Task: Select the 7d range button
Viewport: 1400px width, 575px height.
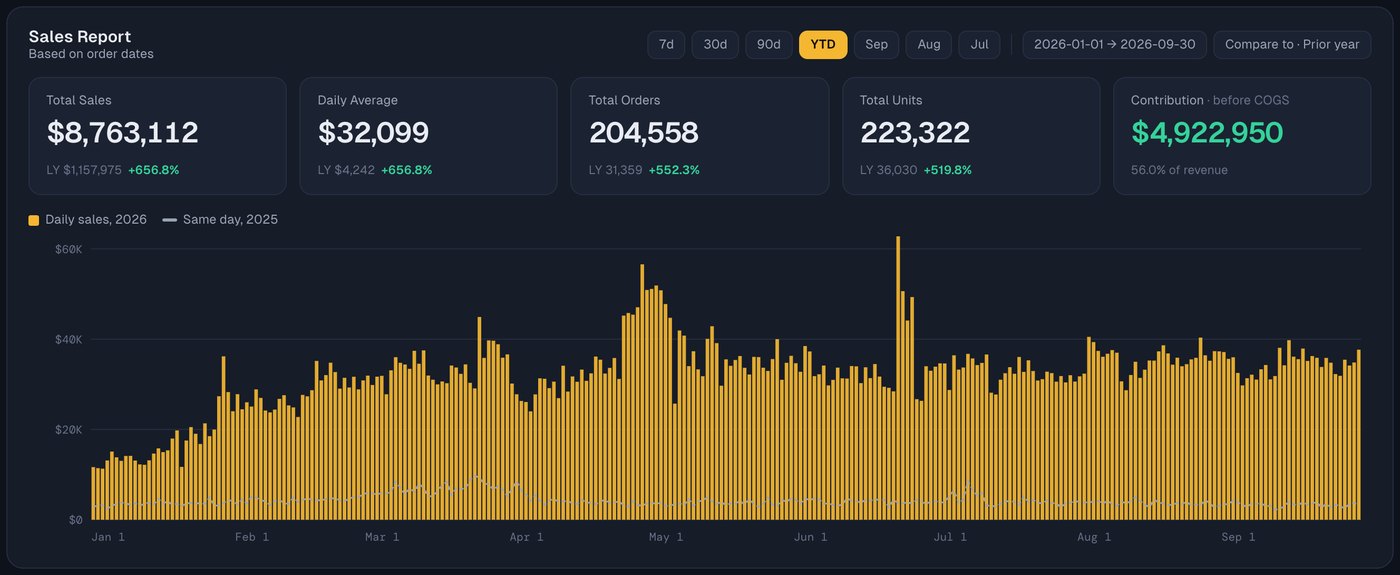Action: pos(666,45)
